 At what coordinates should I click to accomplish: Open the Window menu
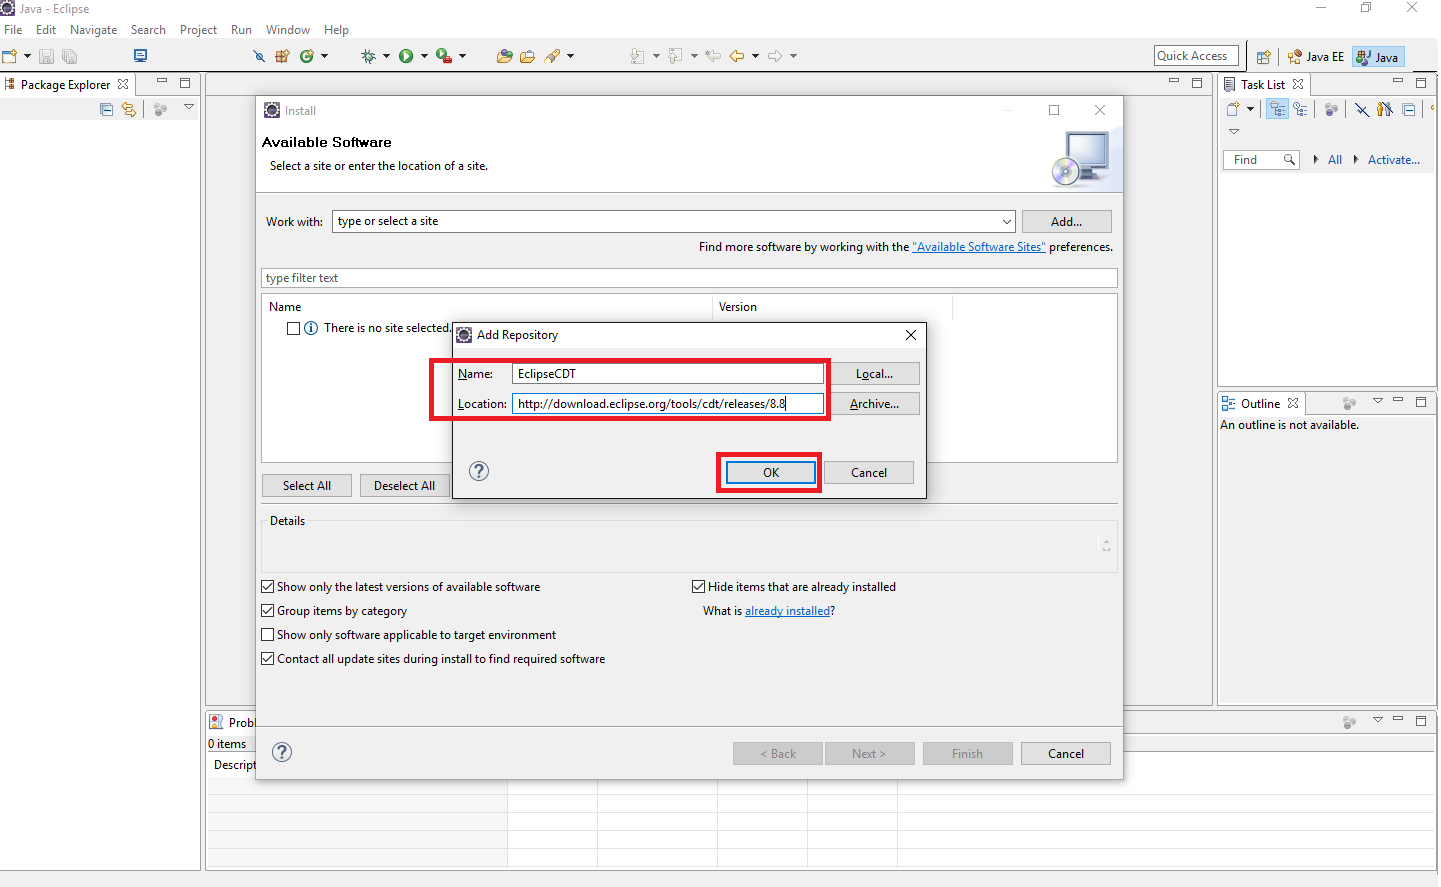pyautogui.click(x=287, y=30)
